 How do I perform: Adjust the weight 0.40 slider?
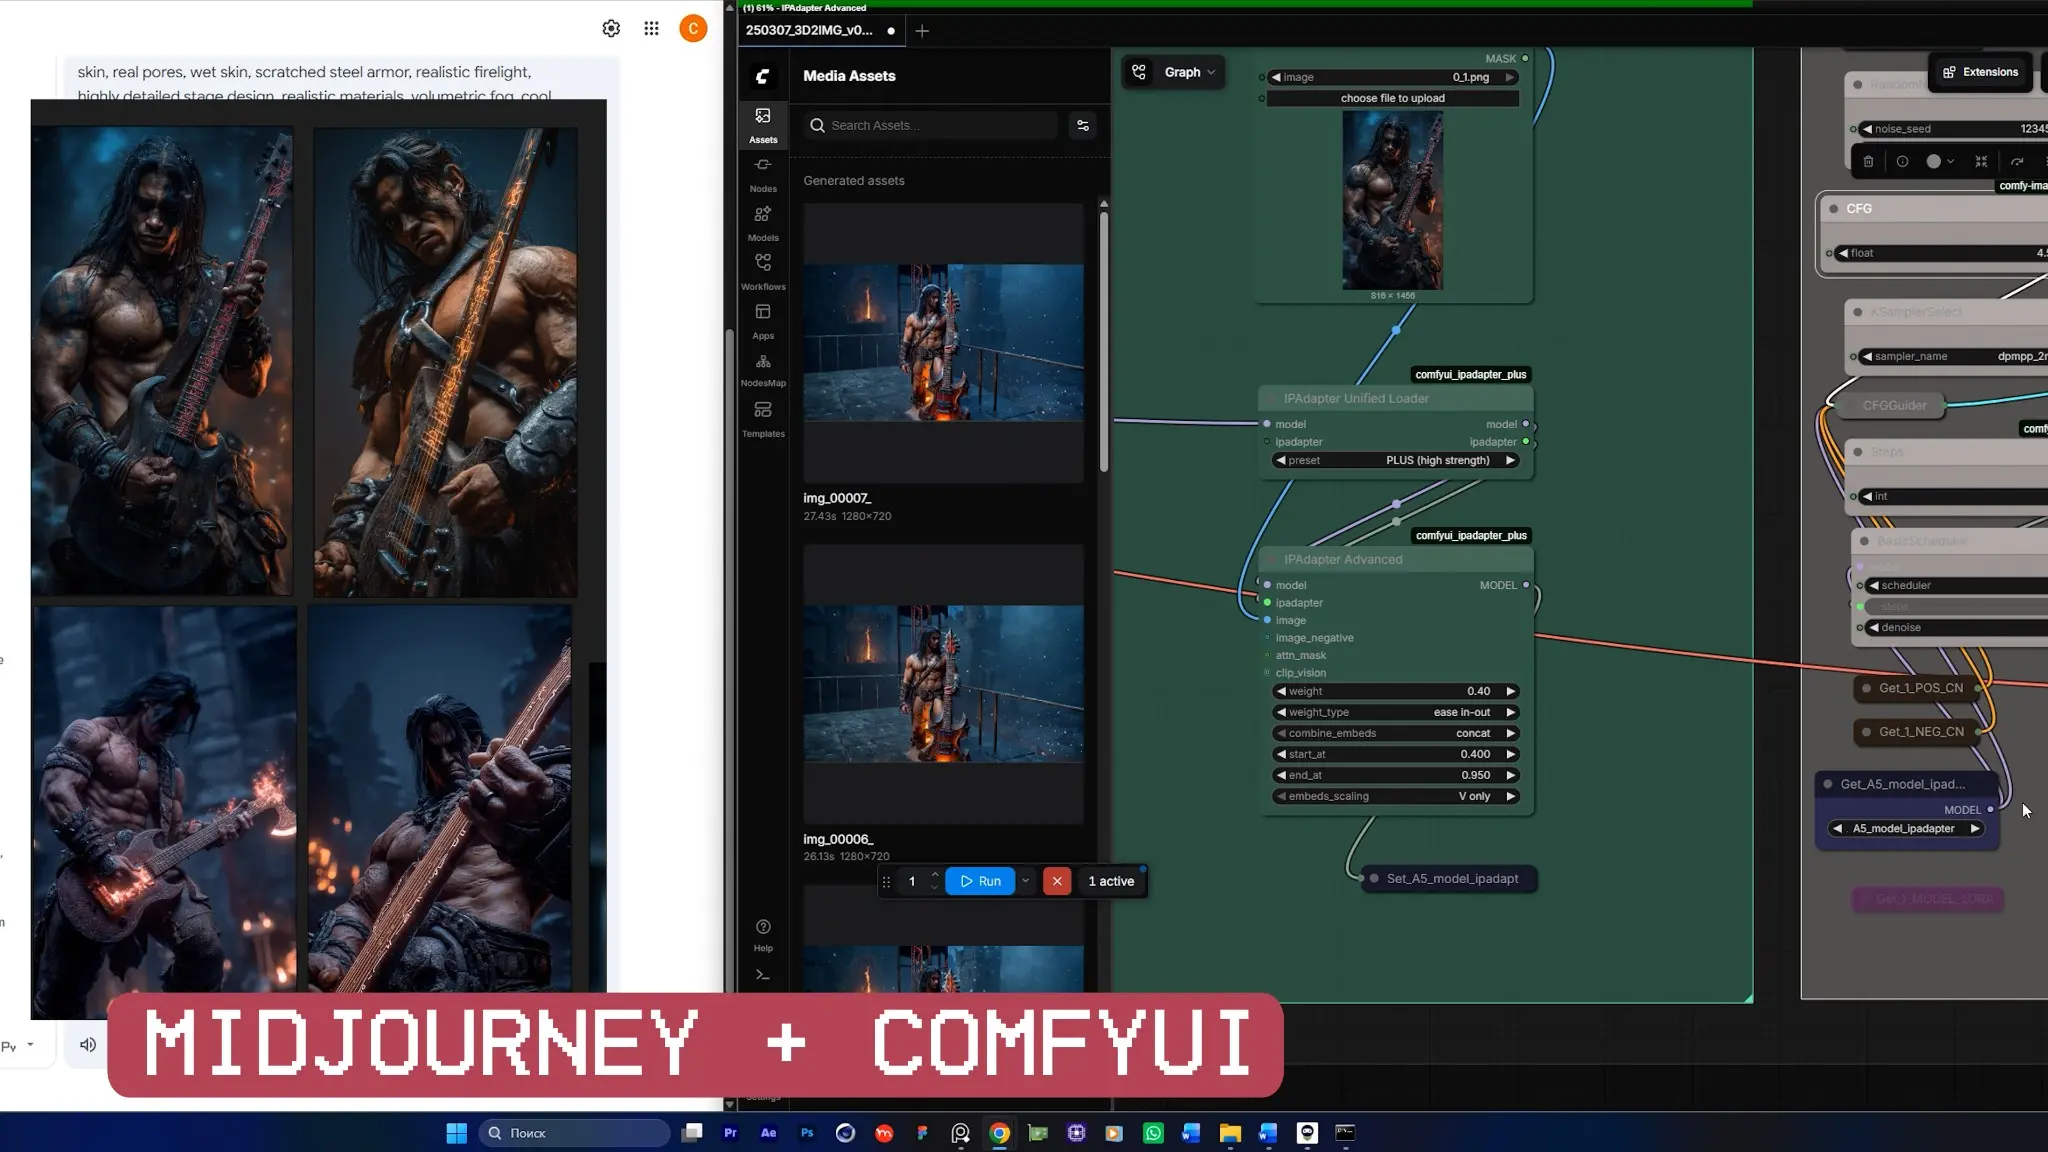1396,692
